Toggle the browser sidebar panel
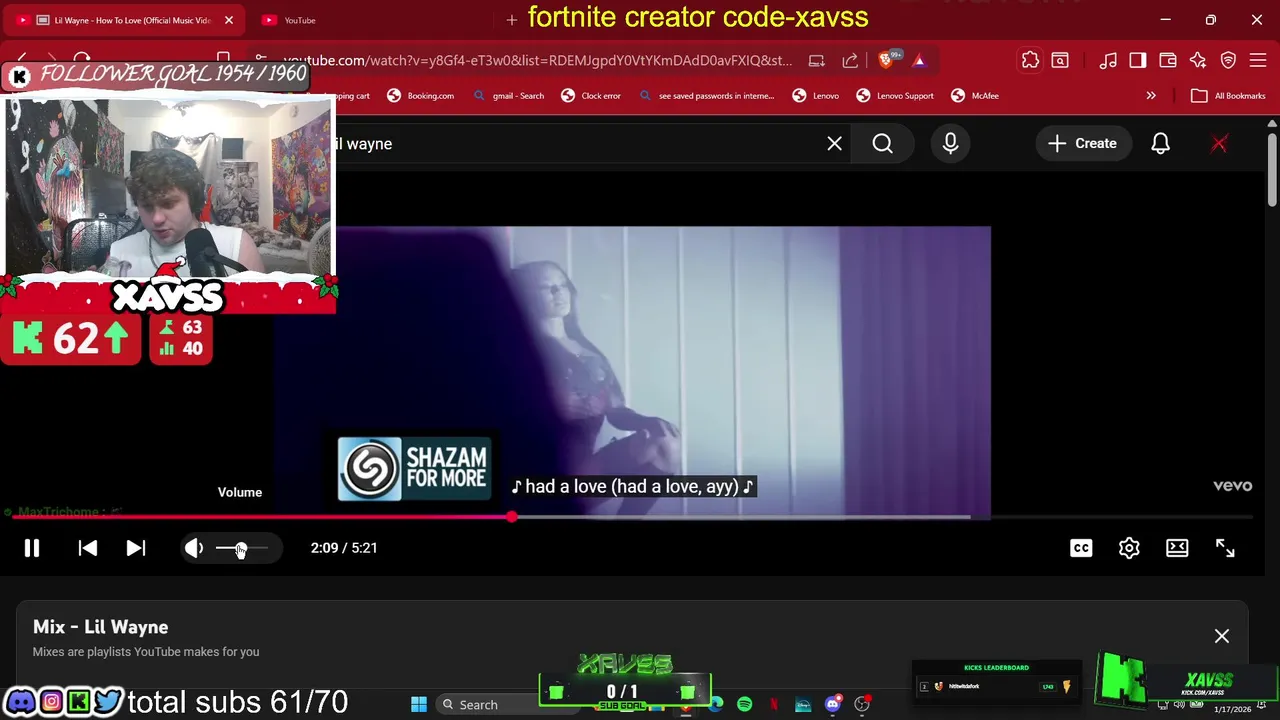 (x=1138, y=61)
